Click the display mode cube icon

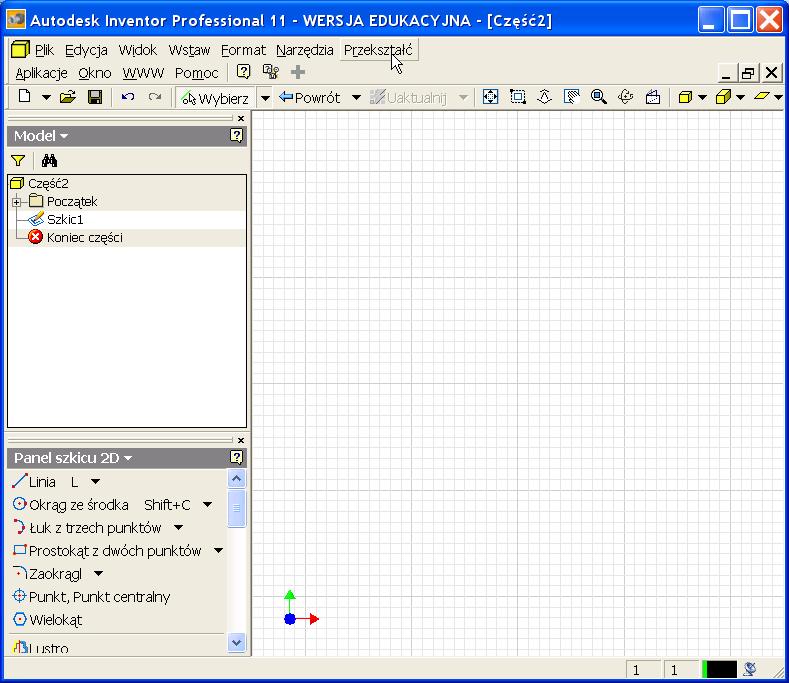[x=685, y=97]
